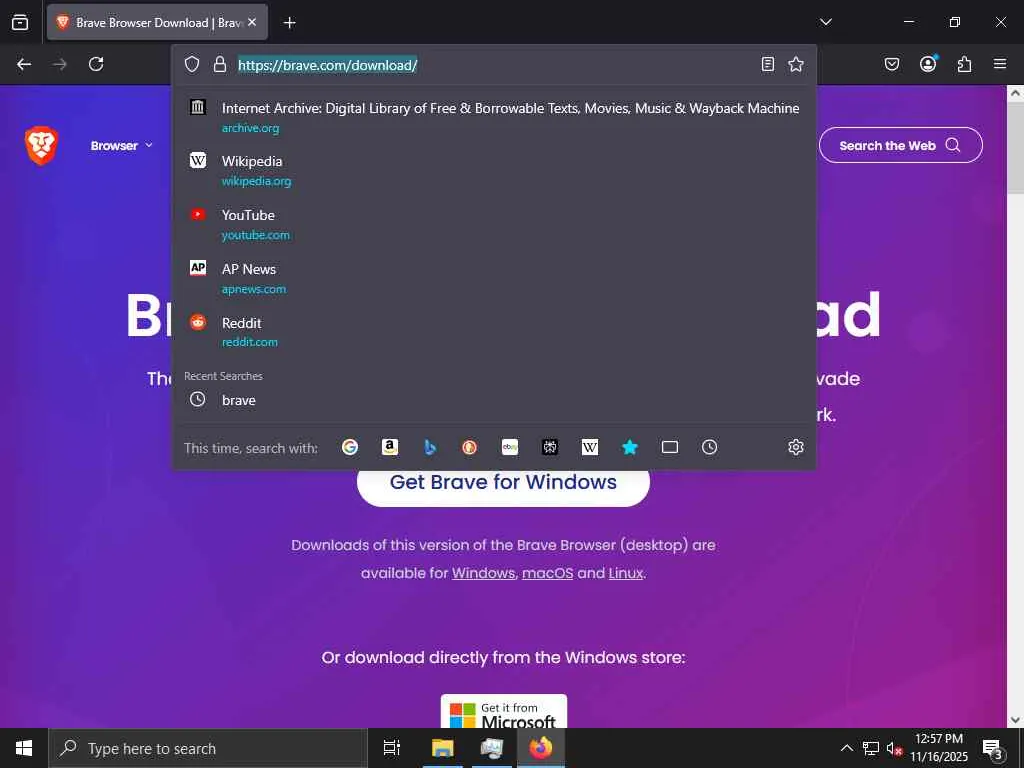Expand the Browser menu on Brave site

121,146
